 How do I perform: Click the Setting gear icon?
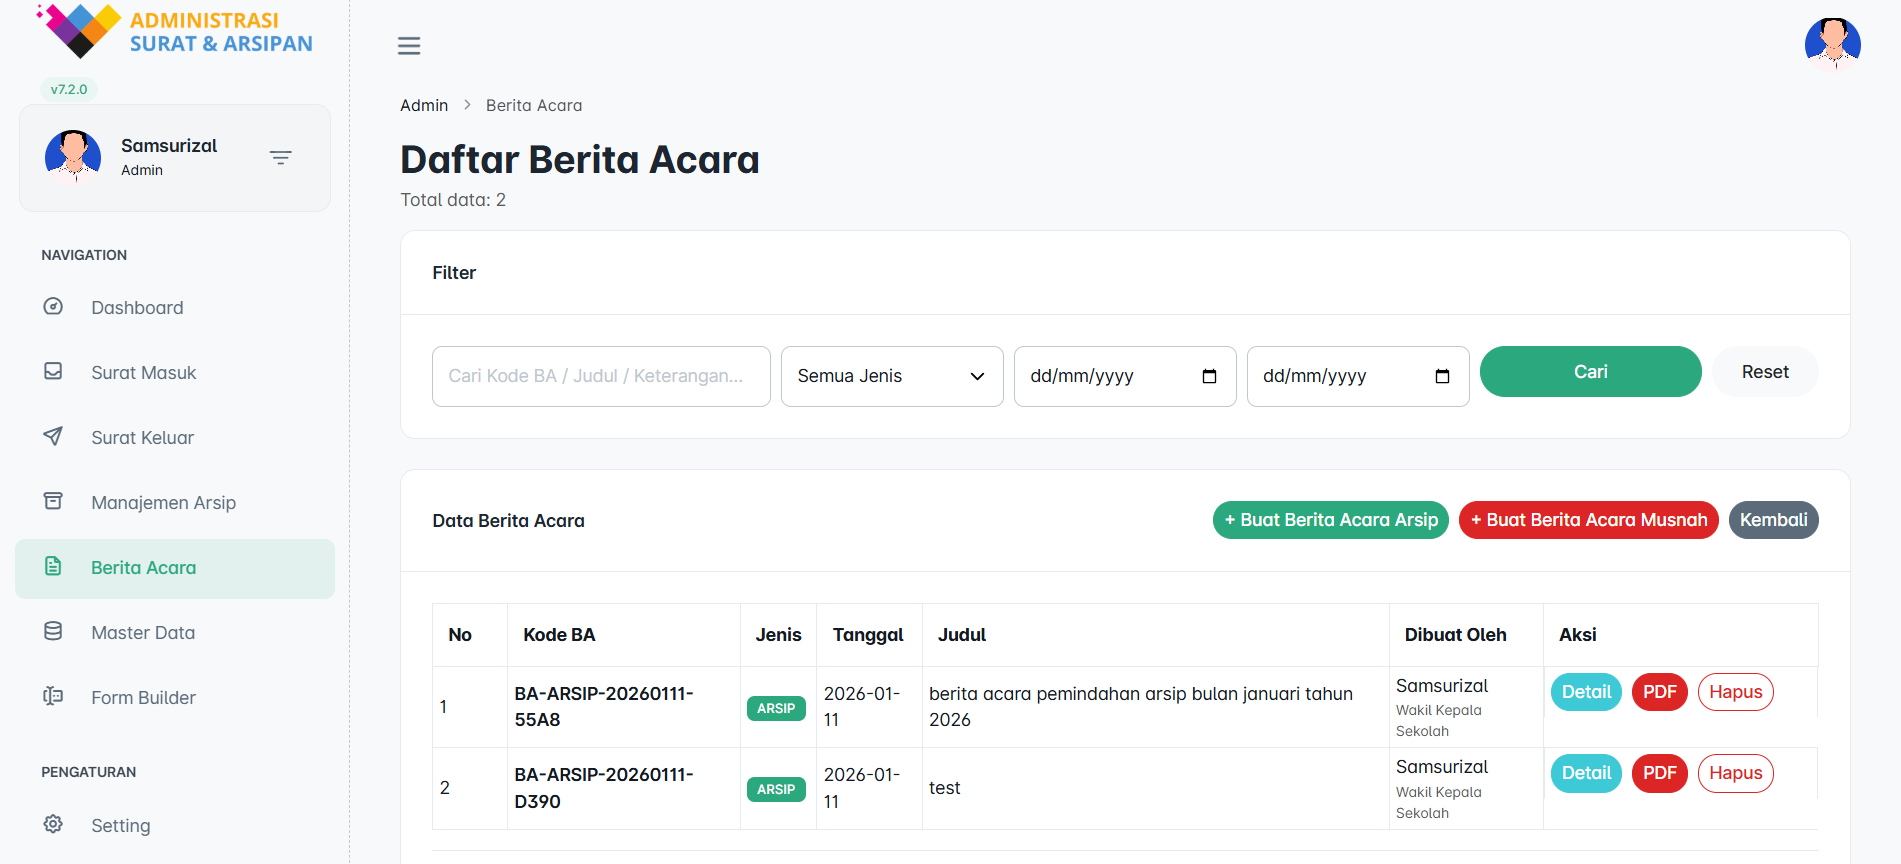tap(53, 824)
